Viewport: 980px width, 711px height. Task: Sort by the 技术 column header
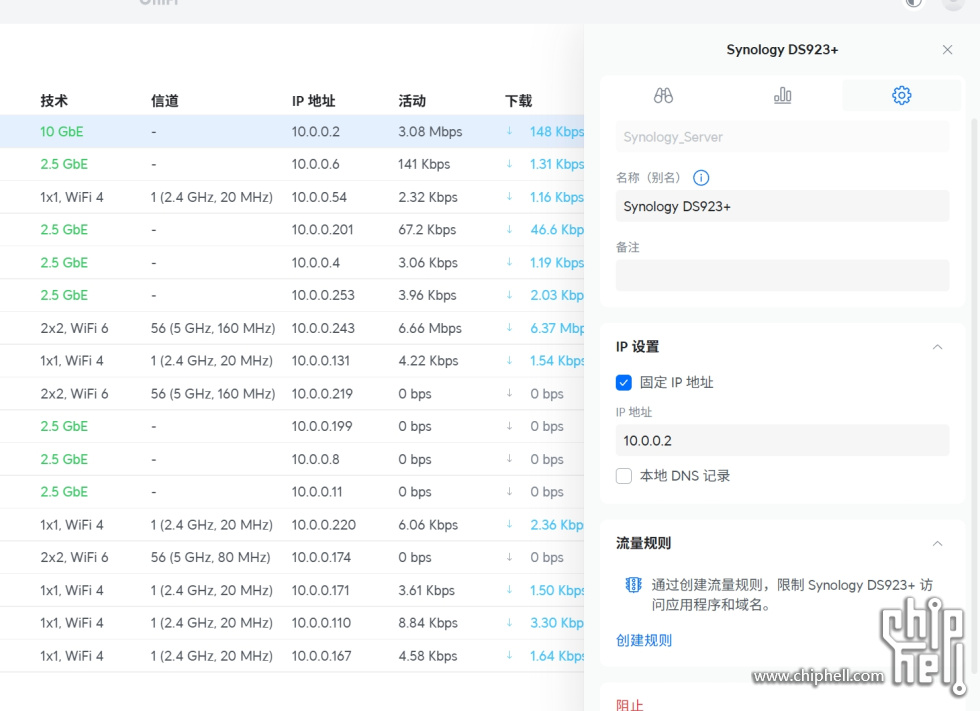54,101
